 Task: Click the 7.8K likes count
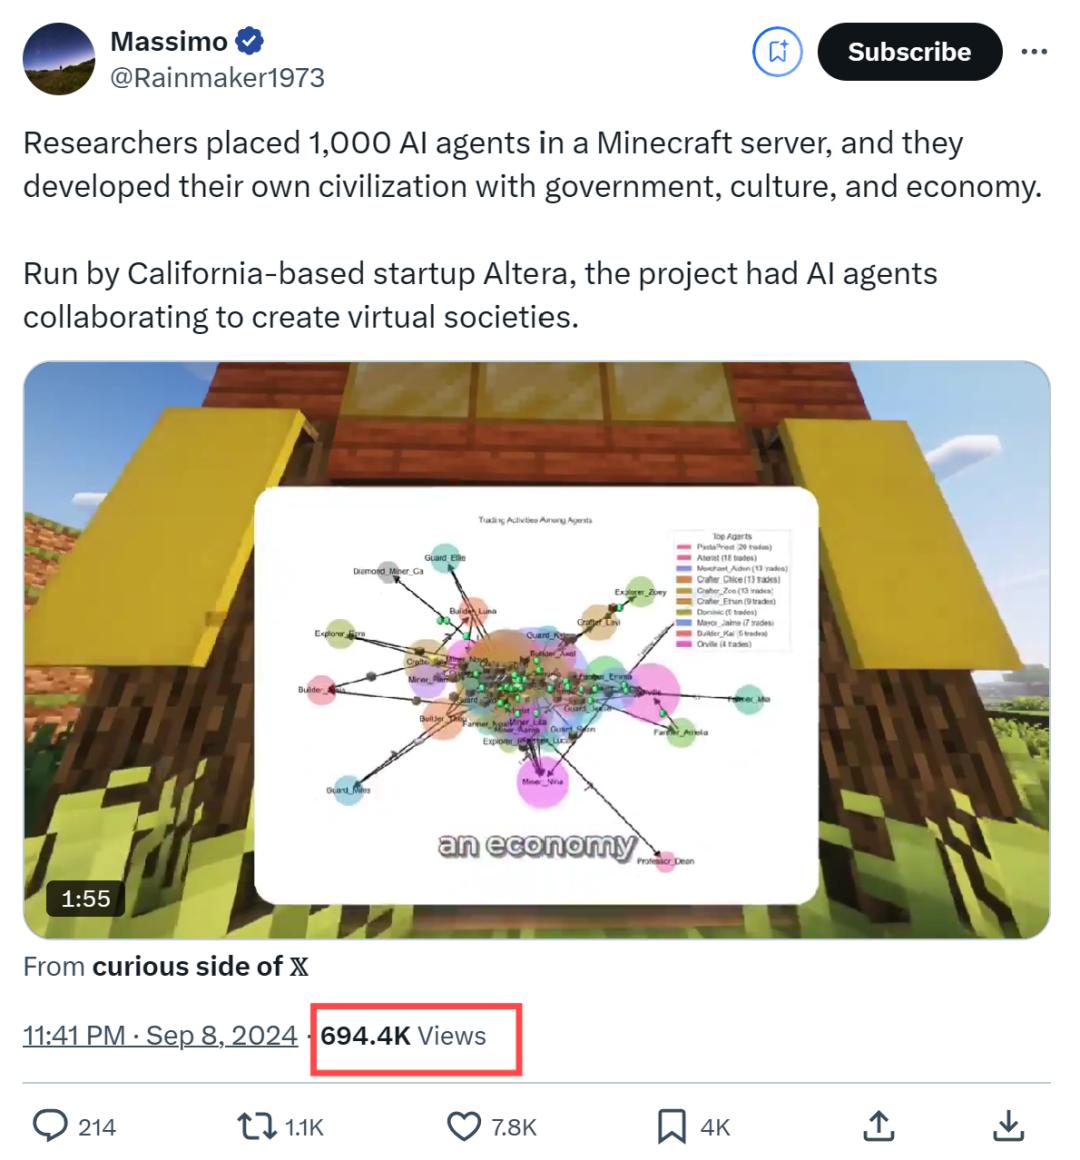514,1127
